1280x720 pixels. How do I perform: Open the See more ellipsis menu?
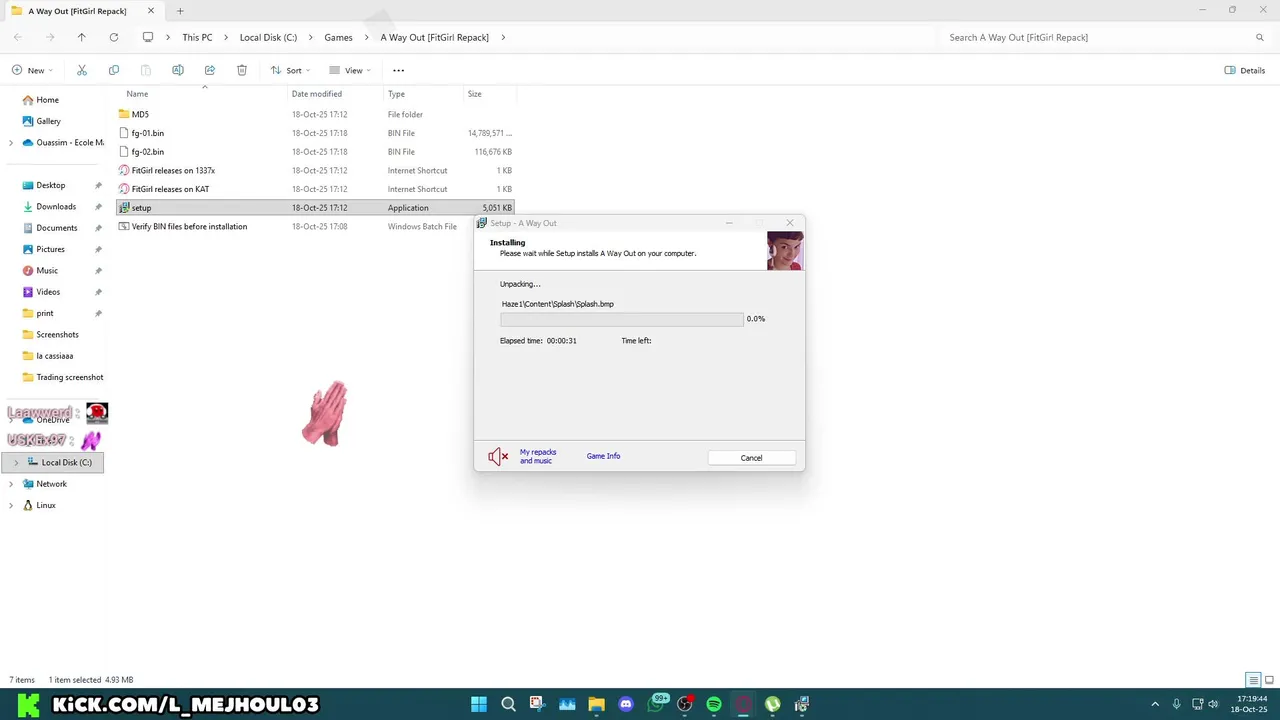click(x=398, y=70)
